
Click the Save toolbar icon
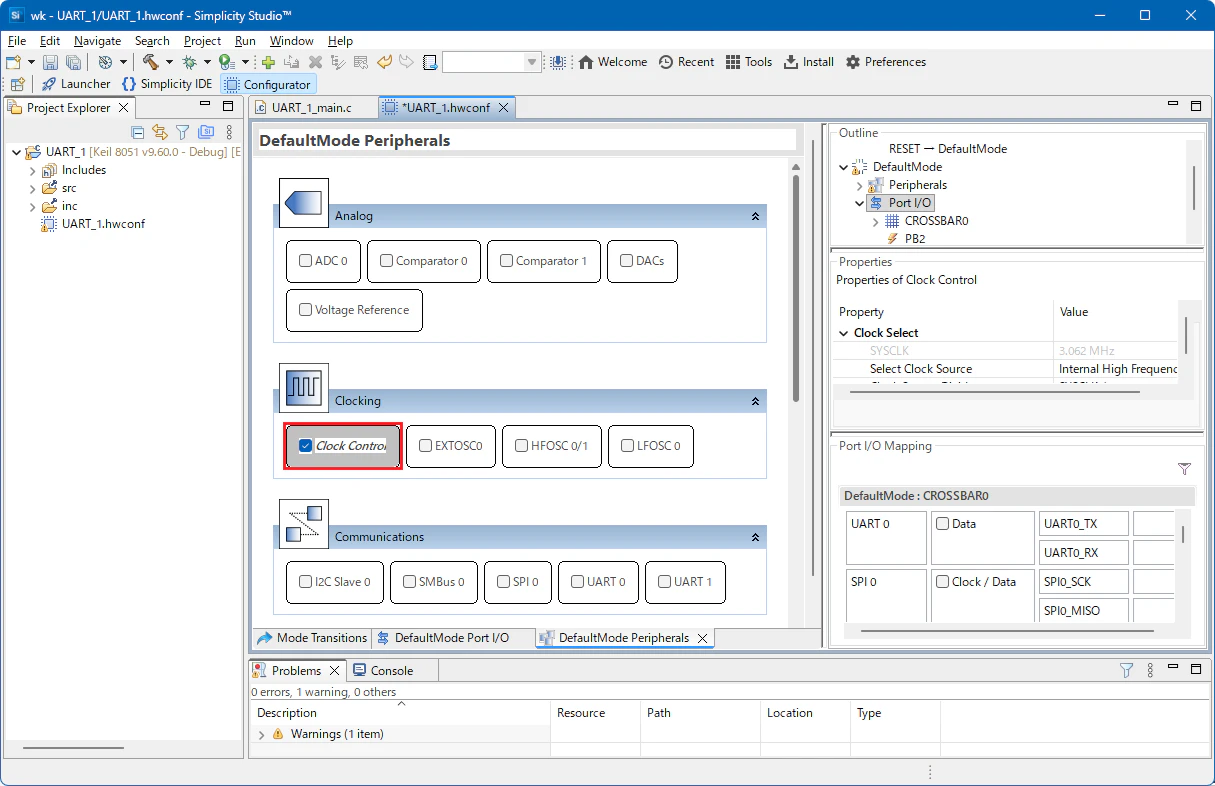[x=50, y=62]
